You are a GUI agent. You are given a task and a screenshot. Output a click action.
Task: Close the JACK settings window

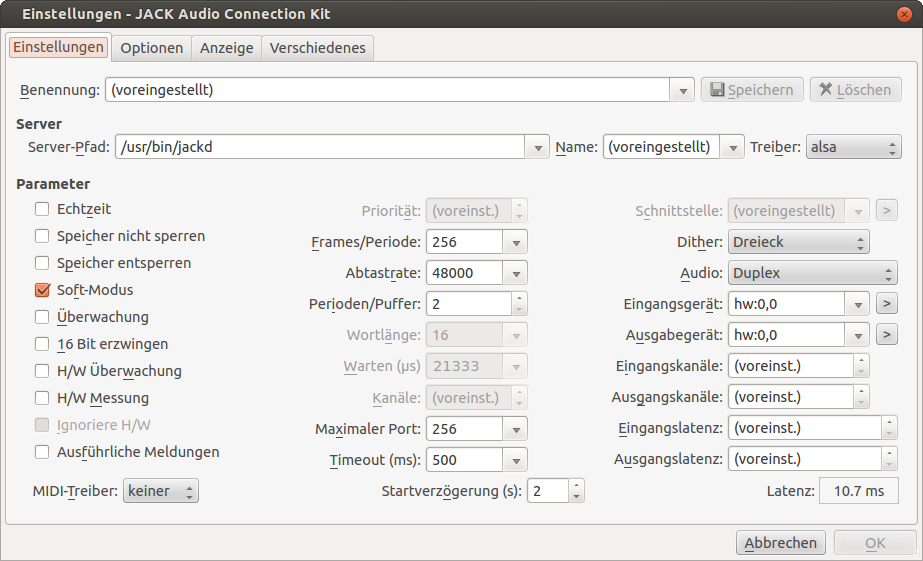click(x=905, y=14)
